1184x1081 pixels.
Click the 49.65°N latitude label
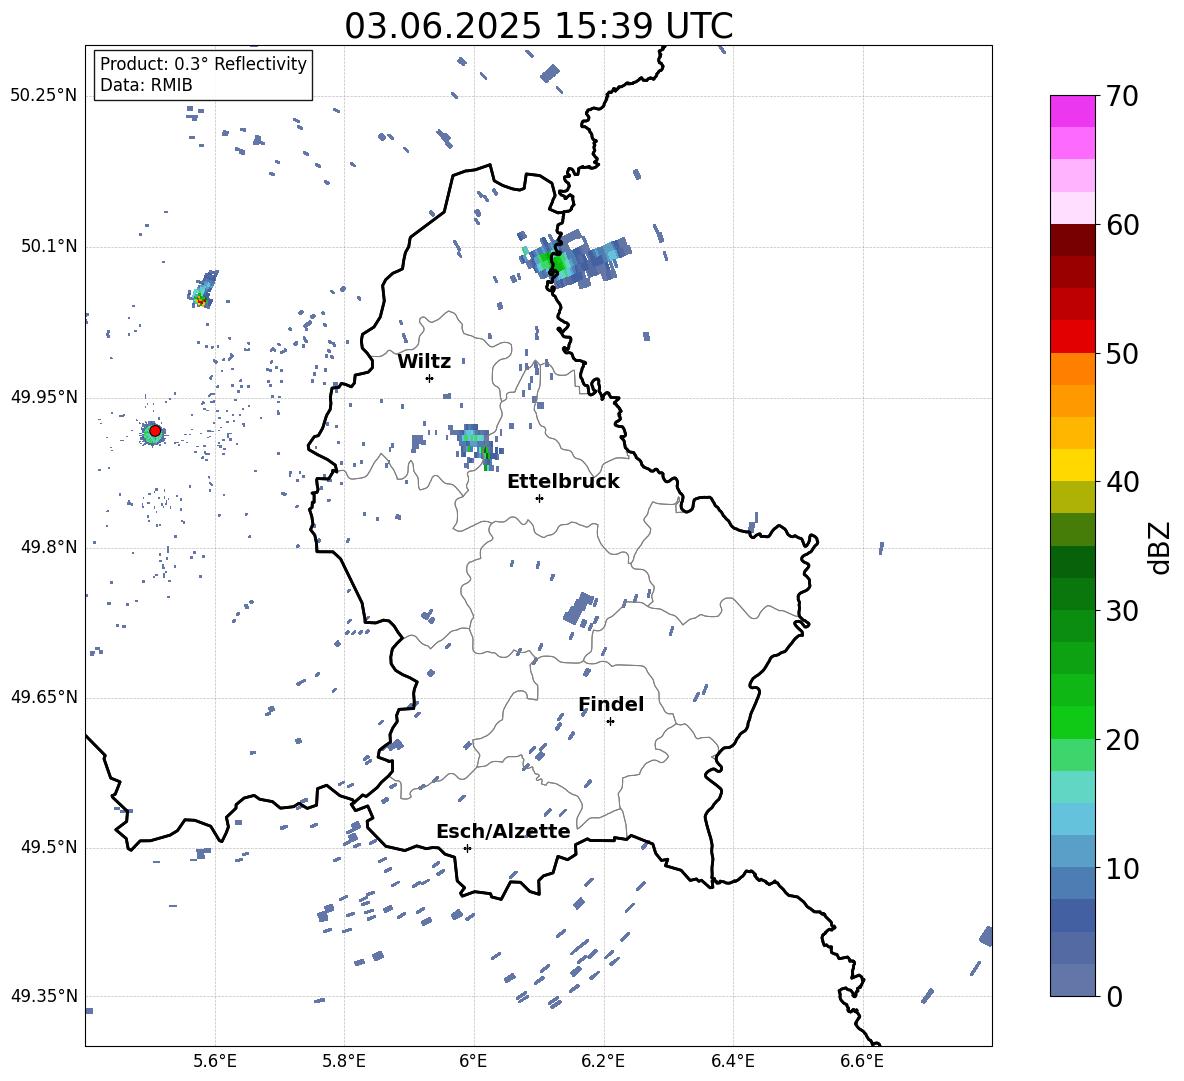(x=44, y=697)
